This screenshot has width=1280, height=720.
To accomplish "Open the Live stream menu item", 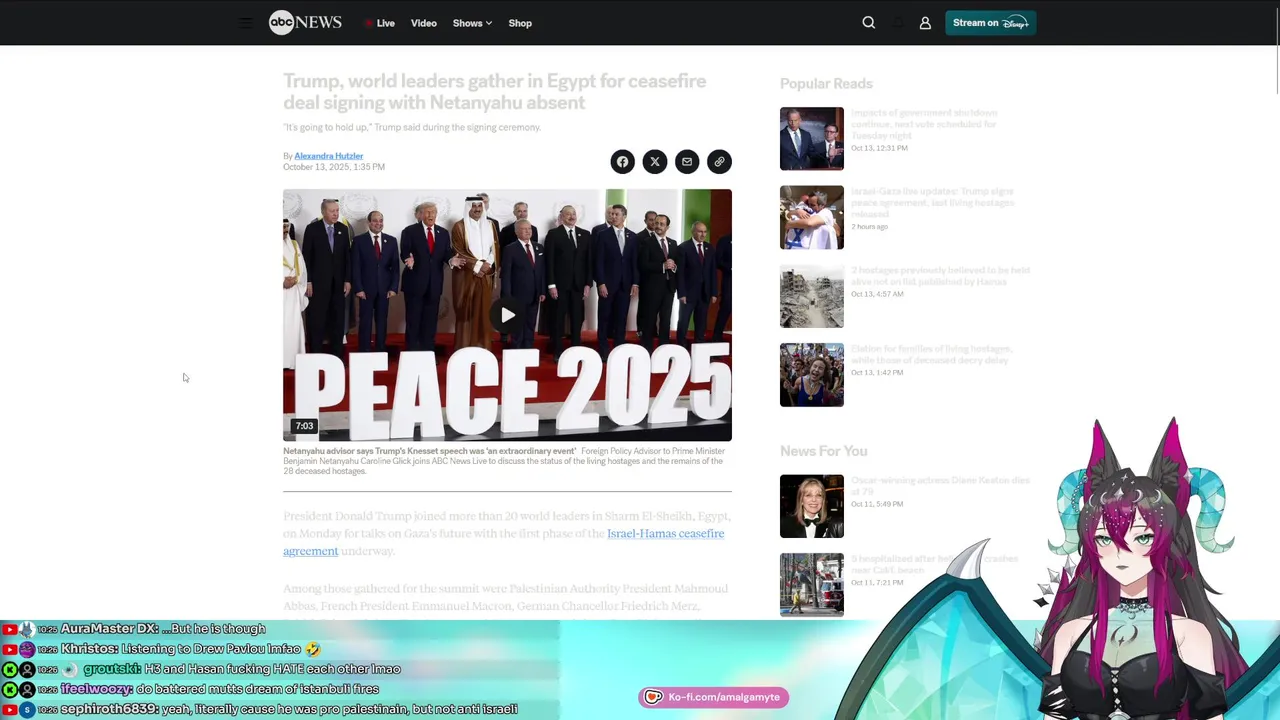I will pyautogui.click(x=379, y=23).
